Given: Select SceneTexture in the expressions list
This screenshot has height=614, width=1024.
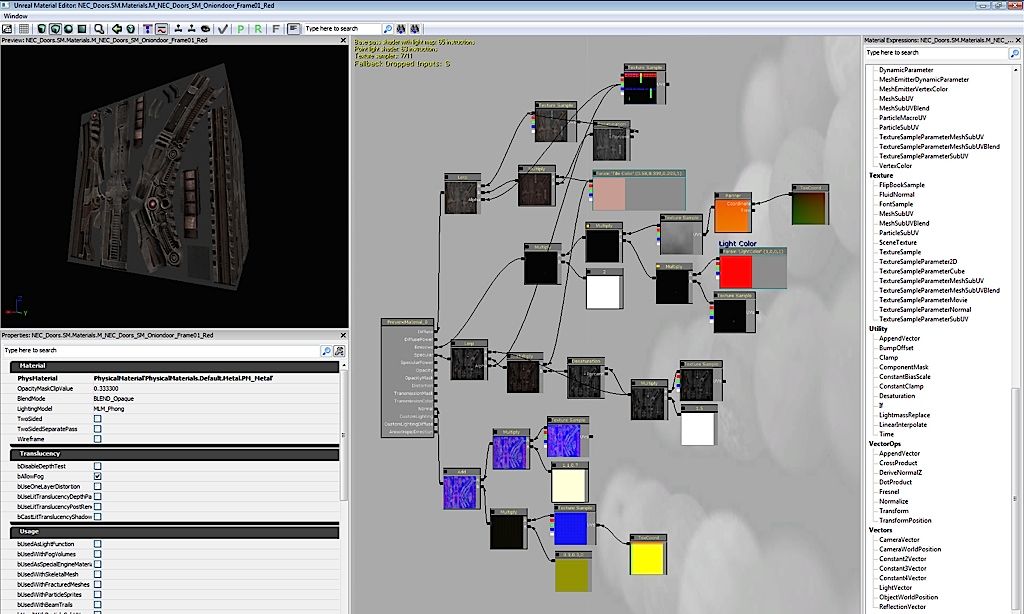Looking at the screenshot, I should 898,242.
